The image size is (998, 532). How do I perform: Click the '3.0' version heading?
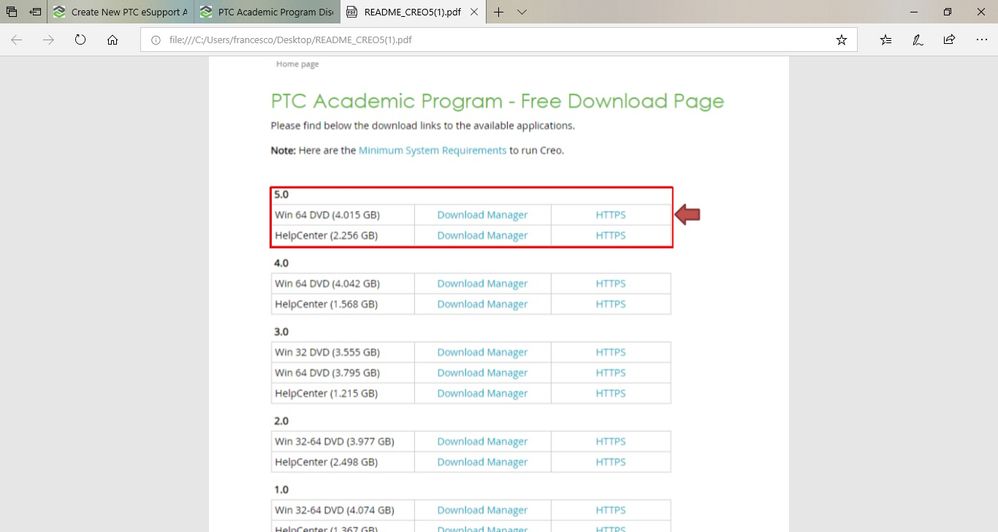click(281, 332)
